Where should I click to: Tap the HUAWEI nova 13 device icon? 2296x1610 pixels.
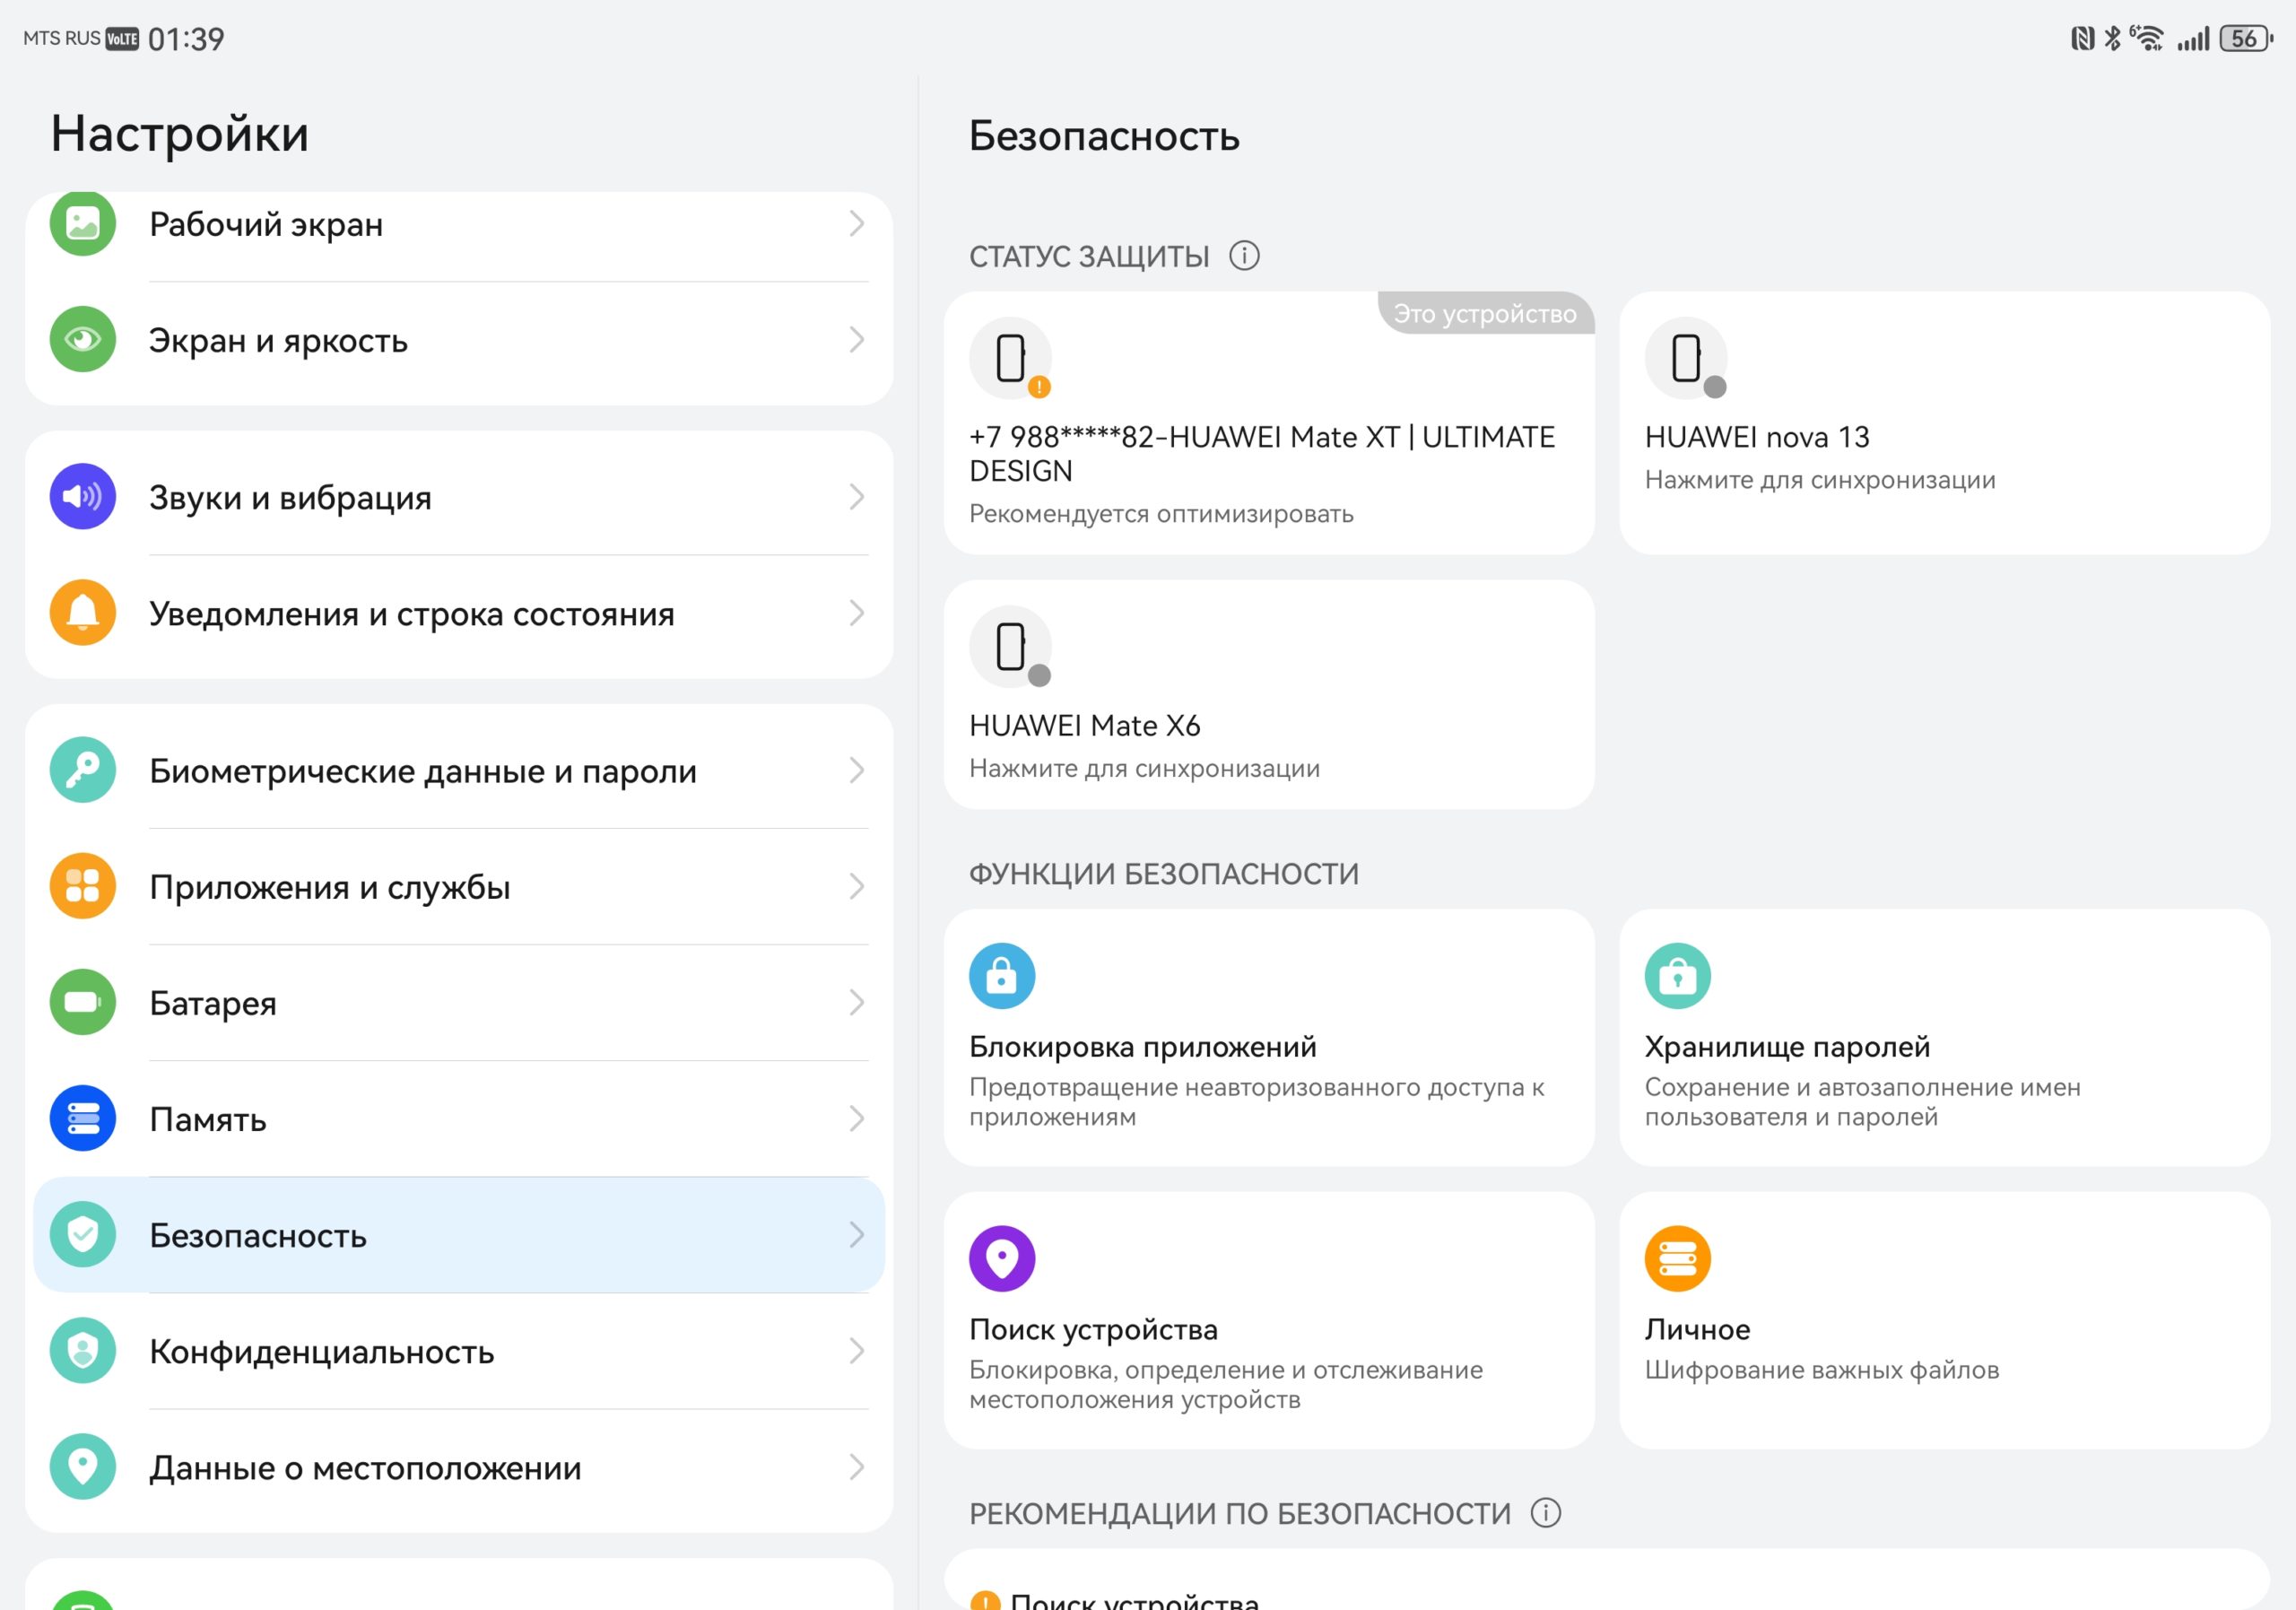[1687, 358]
